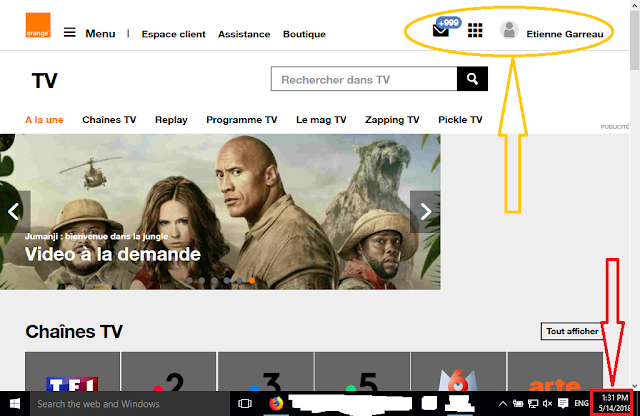Select the Programme TV tab
The height and width of the screenshot is (416, 640).
coord(242,120)
